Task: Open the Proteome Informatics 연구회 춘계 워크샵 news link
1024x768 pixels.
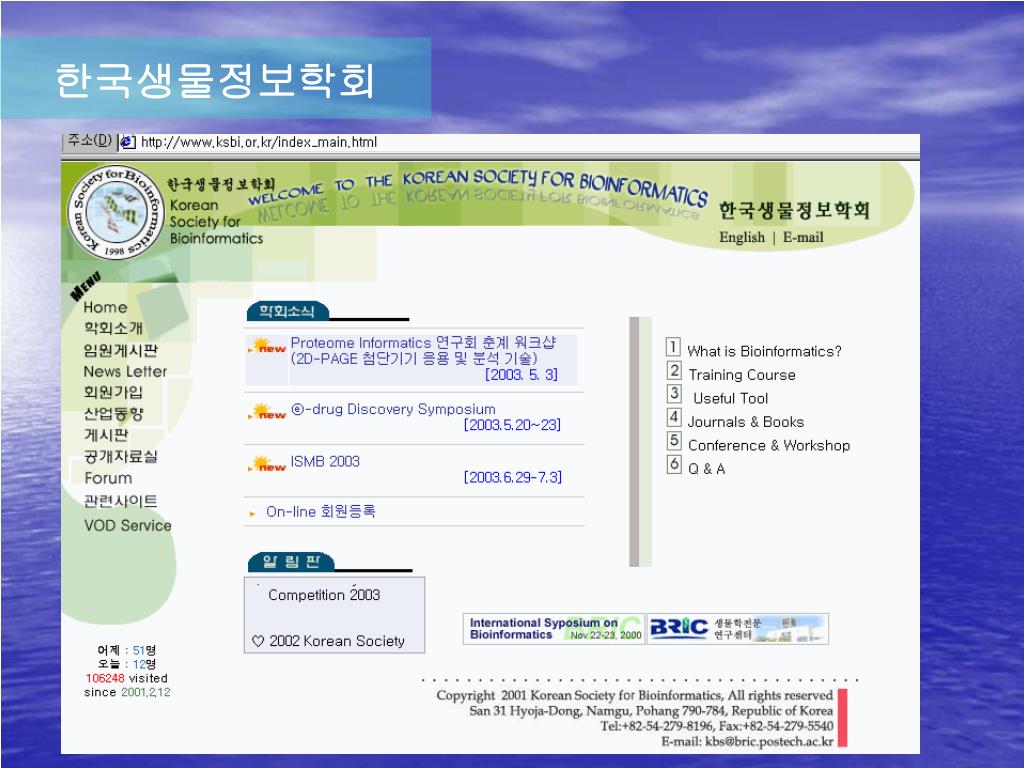Action: point(423,351)
